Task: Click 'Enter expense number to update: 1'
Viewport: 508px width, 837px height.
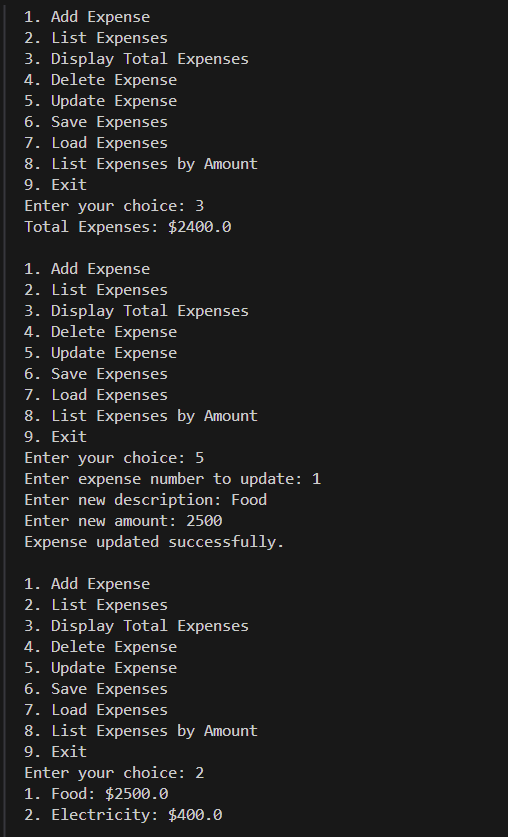Action: point(172,479)
